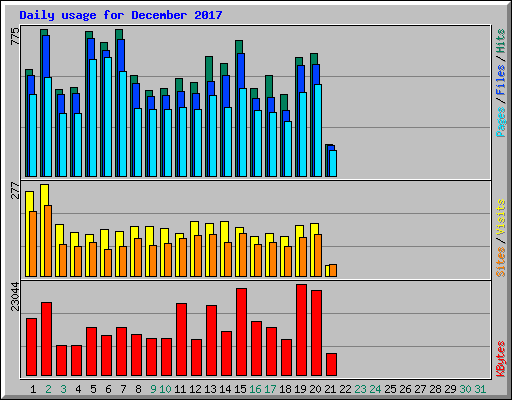Viewport: 512px width, 400px height.
Task: Click day label 3 on the x-axis
Action: pos(63,389)
